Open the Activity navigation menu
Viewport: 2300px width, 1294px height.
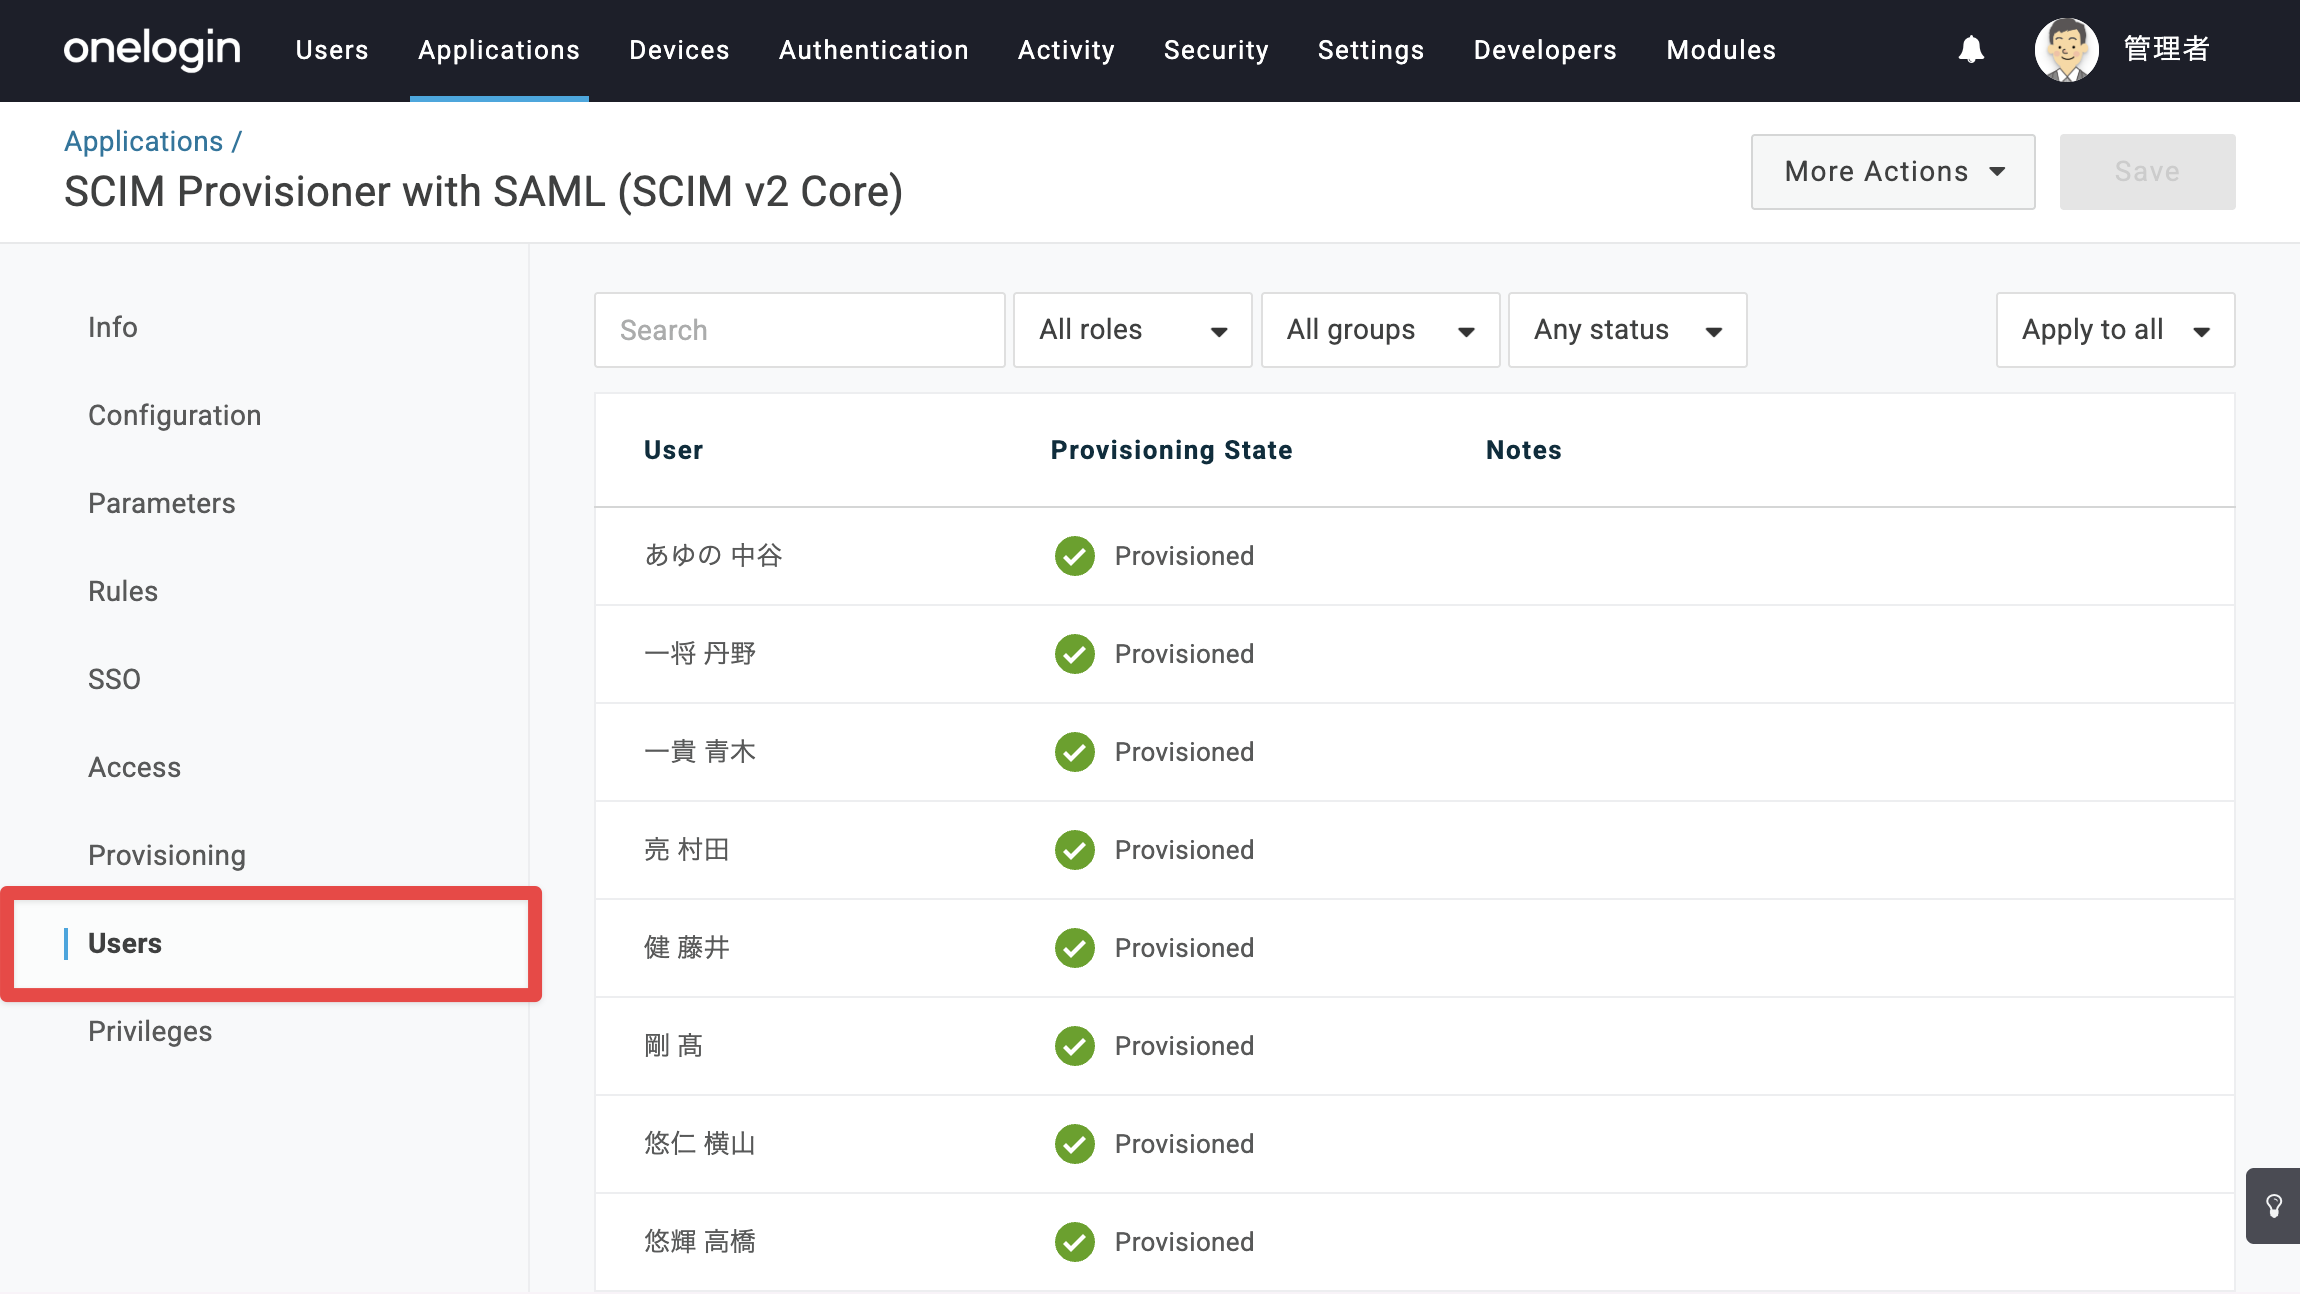[x=1066, y=50]
